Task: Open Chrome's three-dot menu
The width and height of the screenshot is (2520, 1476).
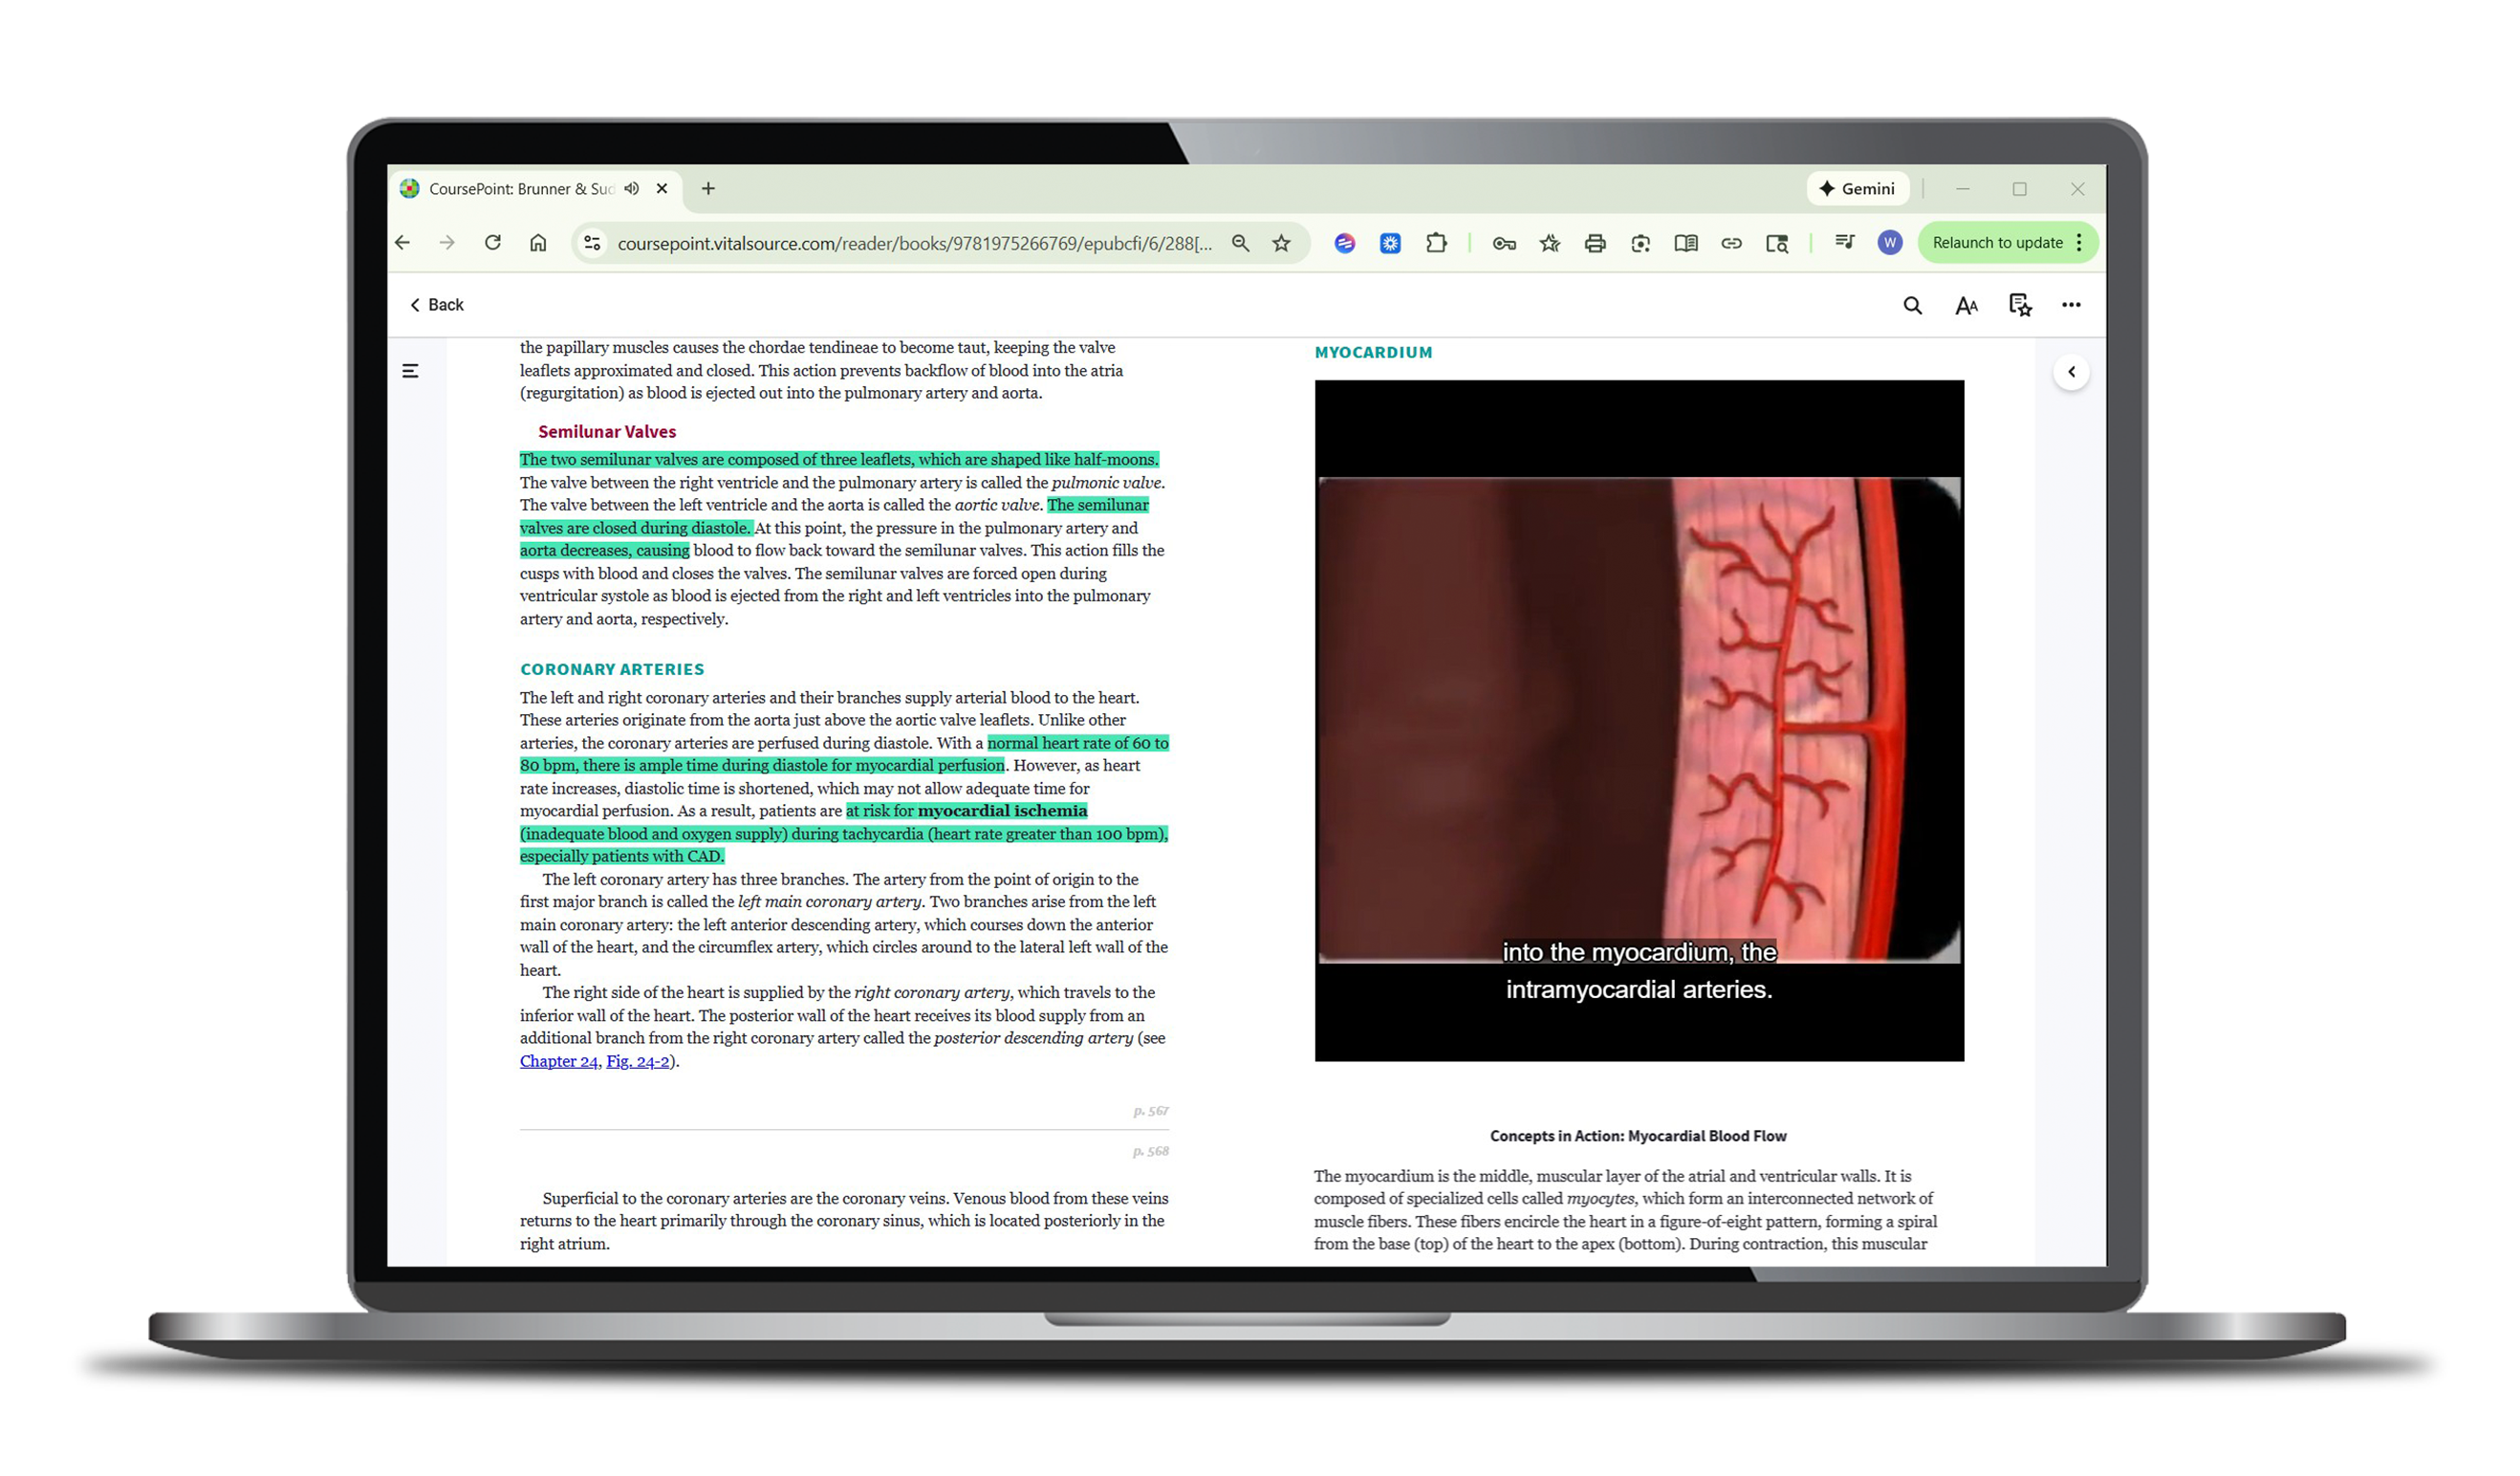Action: 2080,243
